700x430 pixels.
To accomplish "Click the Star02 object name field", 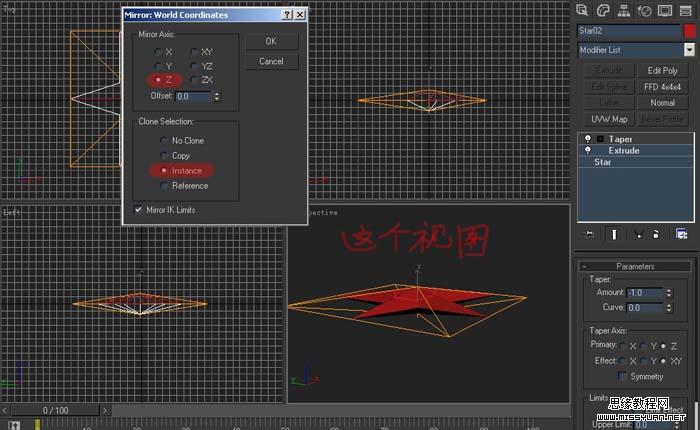I will [x=629, y=31].
